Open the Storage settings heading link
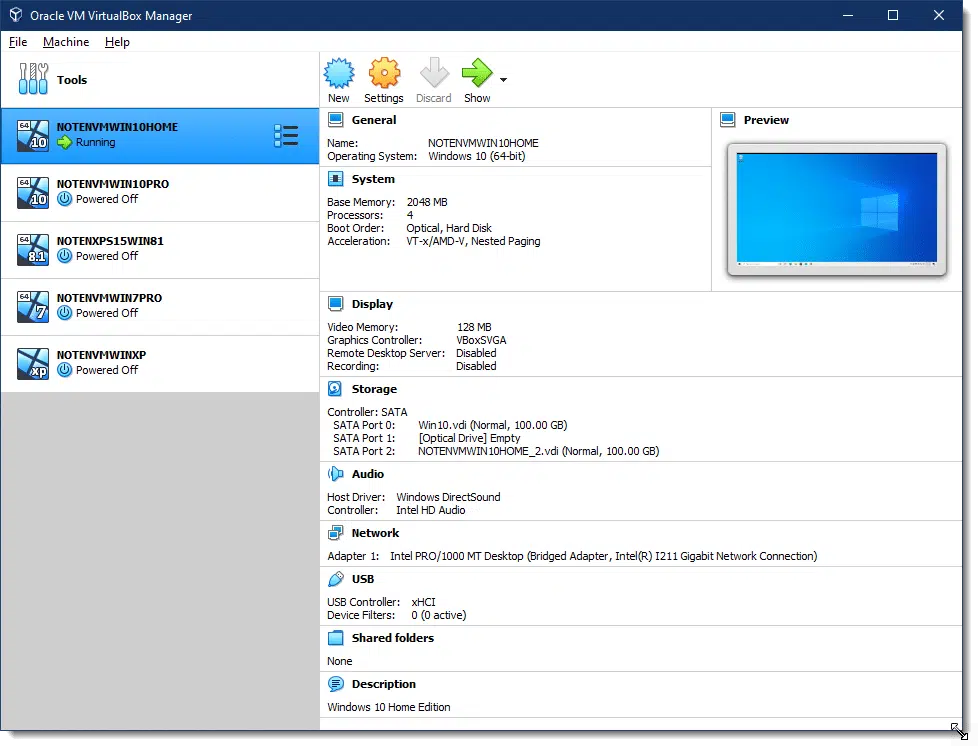The height and width of the screenshot is (746, 978). coord(374,389)
